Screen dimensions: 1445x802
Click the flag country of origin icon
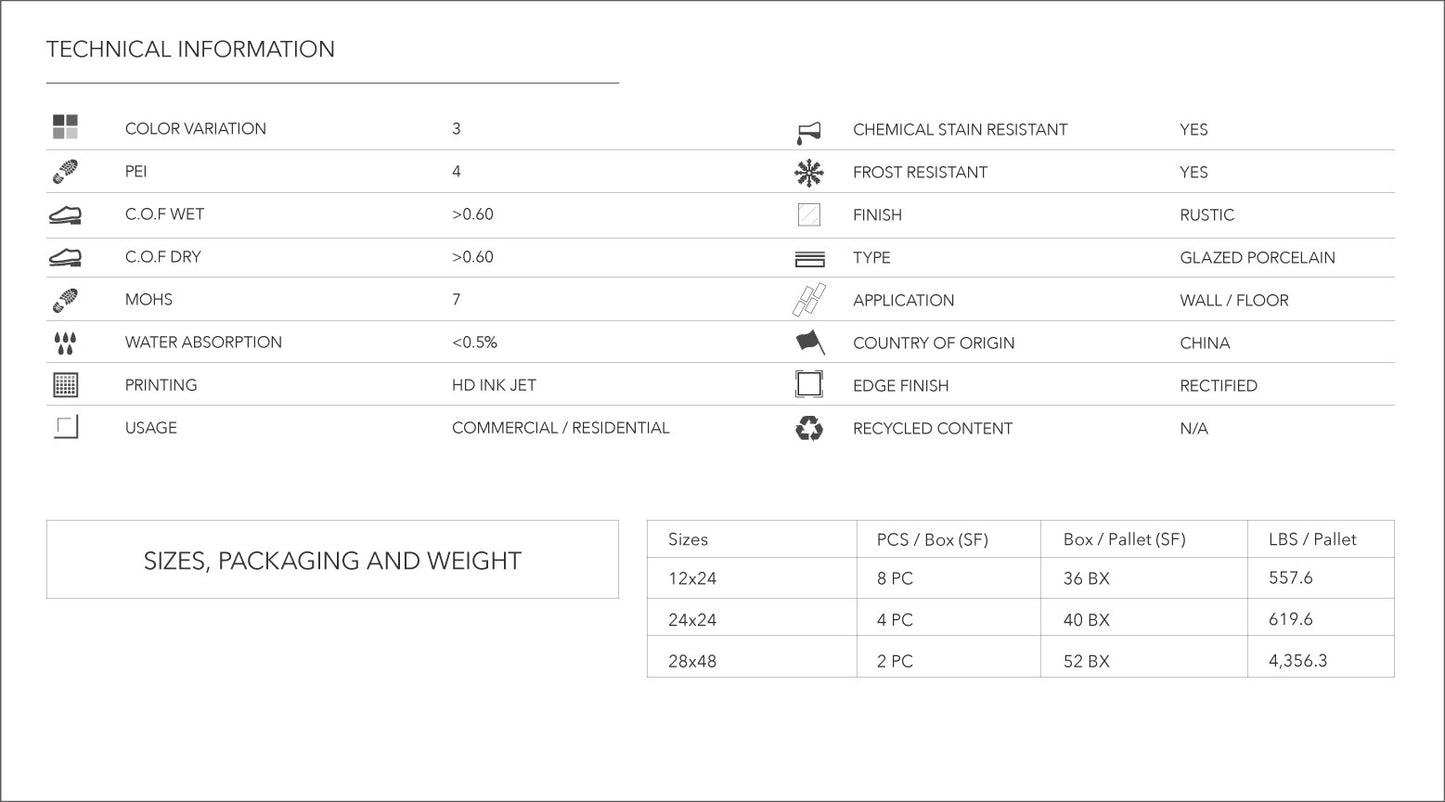809,343
